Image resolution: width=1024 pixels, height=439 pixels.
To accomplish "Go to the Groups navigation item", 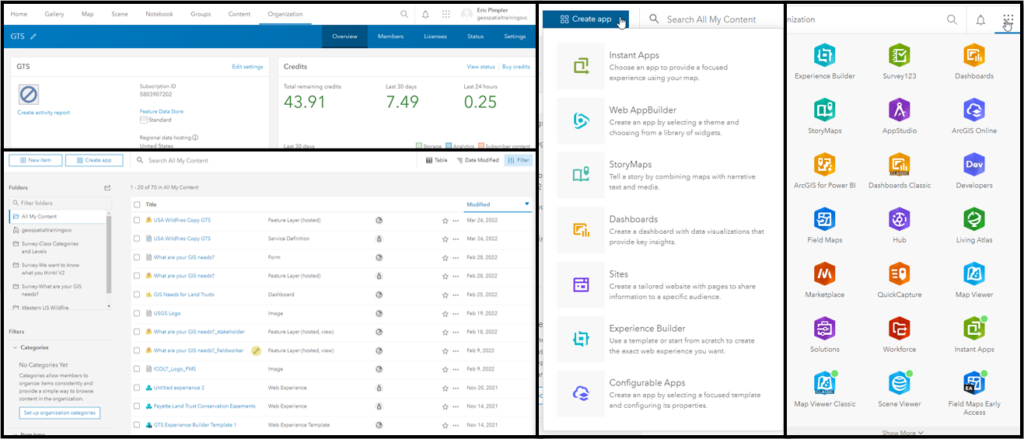I will [x=200, y=14].
